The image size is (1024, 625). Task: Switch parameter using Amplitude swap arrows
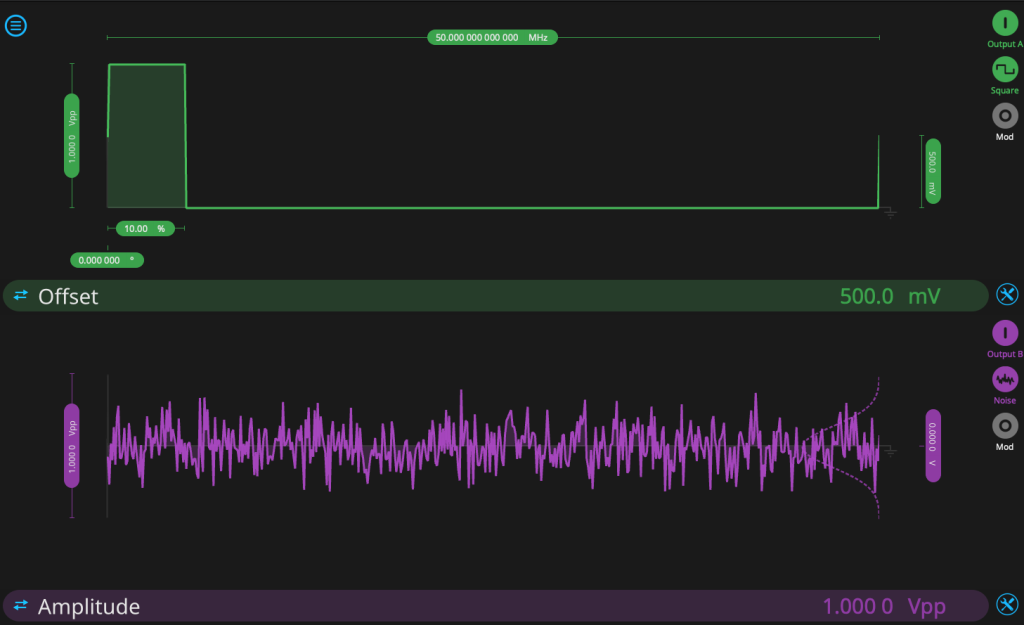pos(21,606)
